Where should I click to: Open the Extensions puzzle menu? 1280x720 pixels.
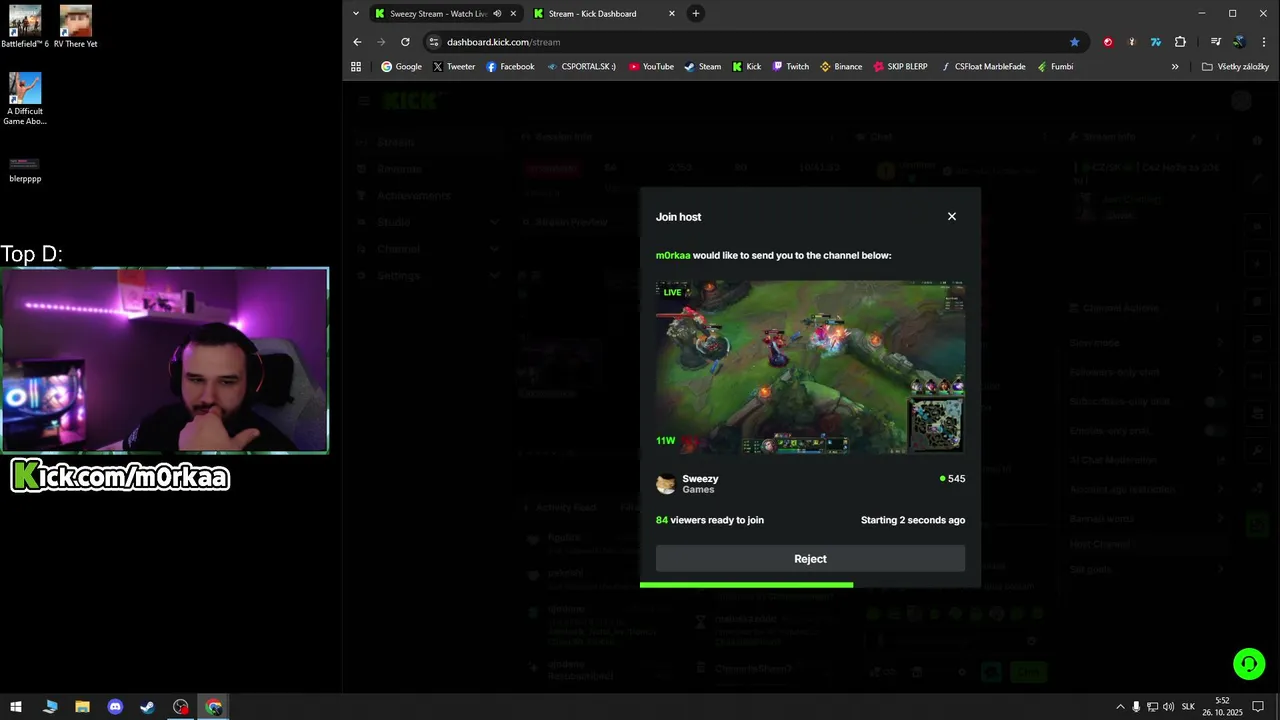[1180, 42]
